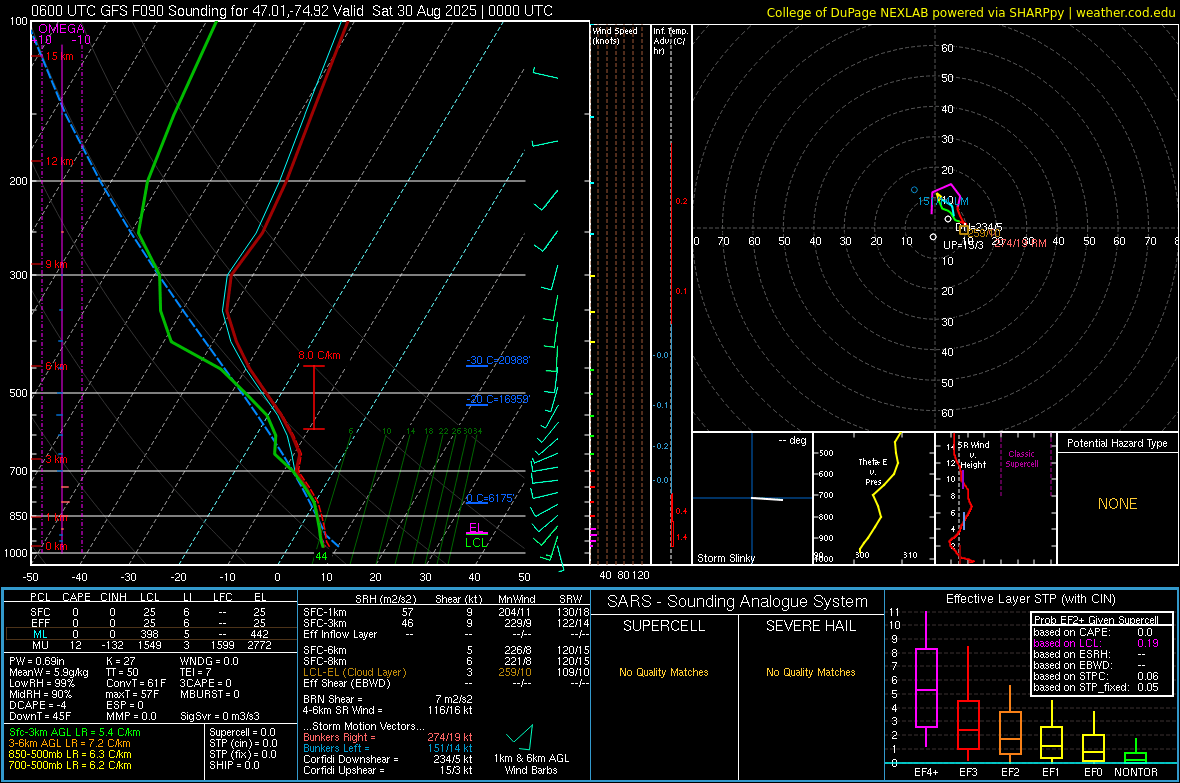Click the 'based on STPC: 0.06' line
1180x783 pixels.
click(x=1096, y=676)
